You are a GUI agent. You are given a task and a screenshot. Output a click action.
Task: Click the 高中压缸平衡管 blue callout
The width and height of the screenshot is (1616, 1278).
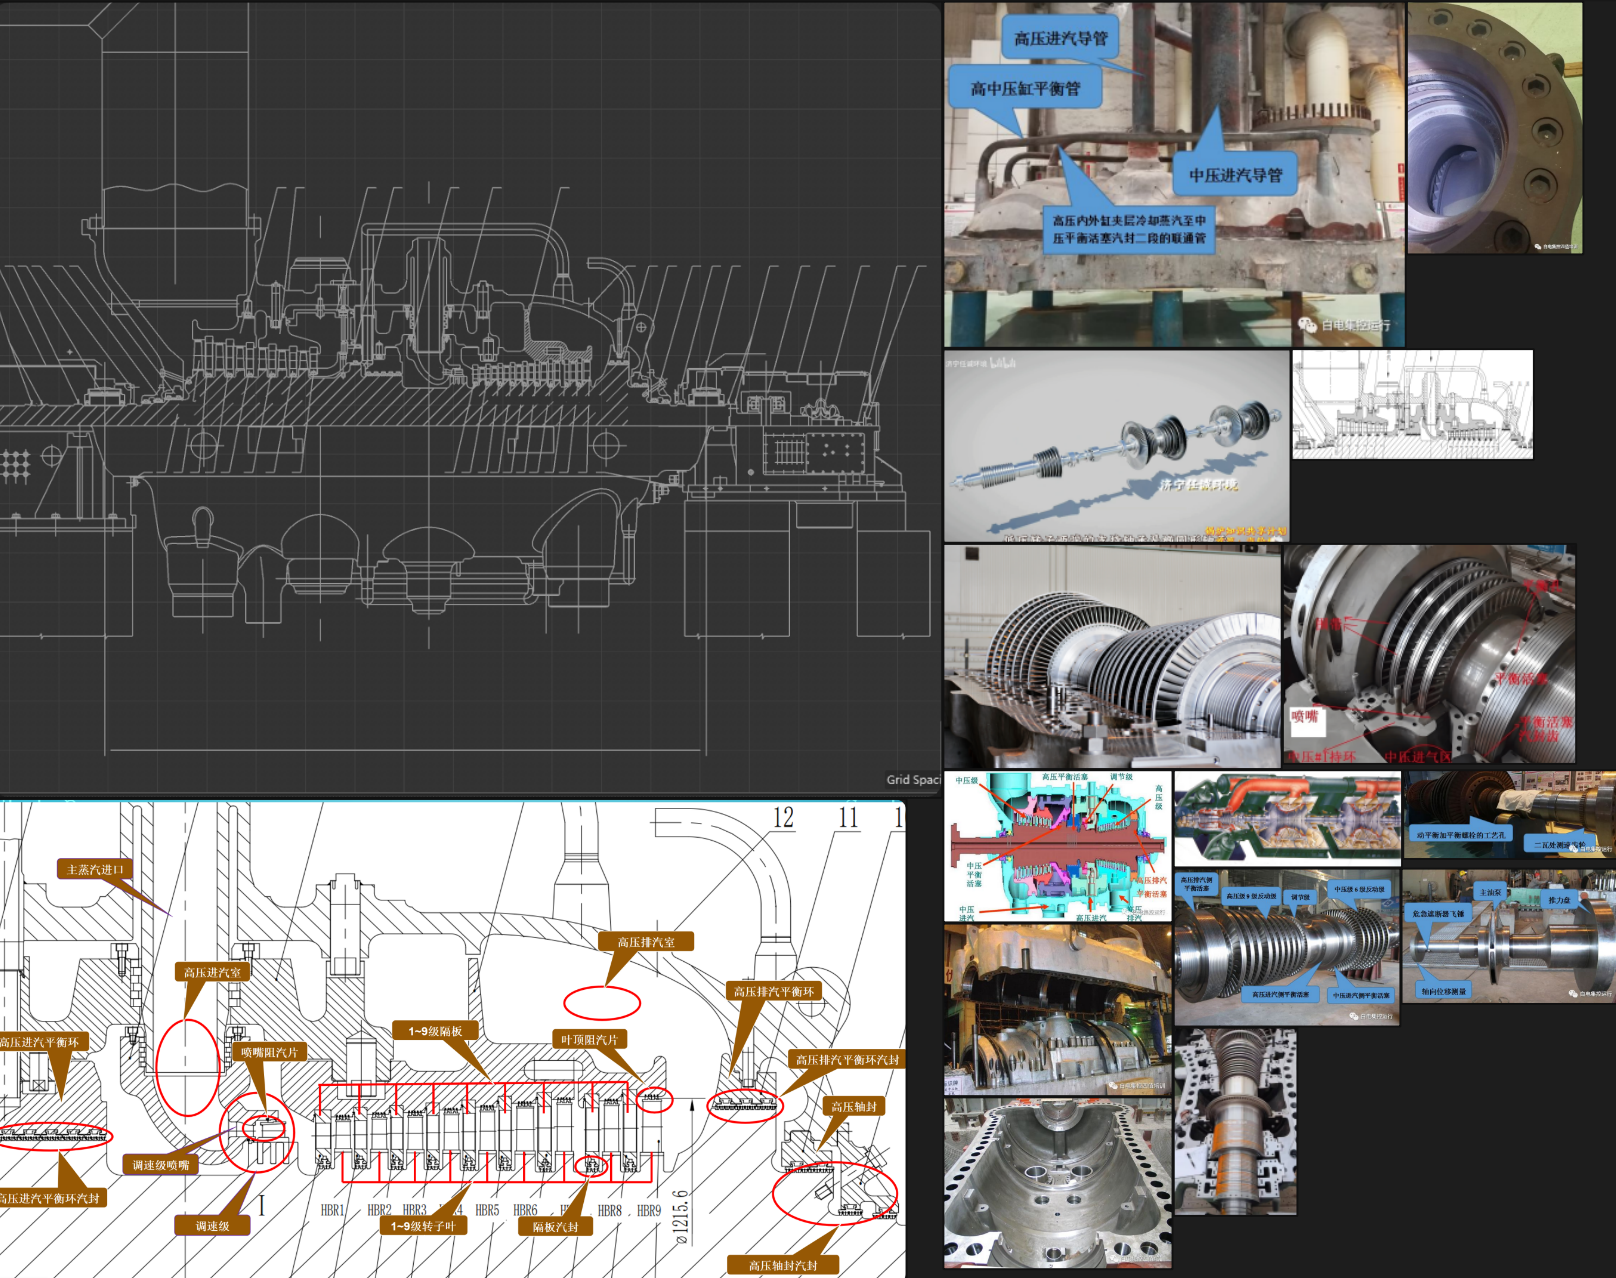click(1025, 88)
